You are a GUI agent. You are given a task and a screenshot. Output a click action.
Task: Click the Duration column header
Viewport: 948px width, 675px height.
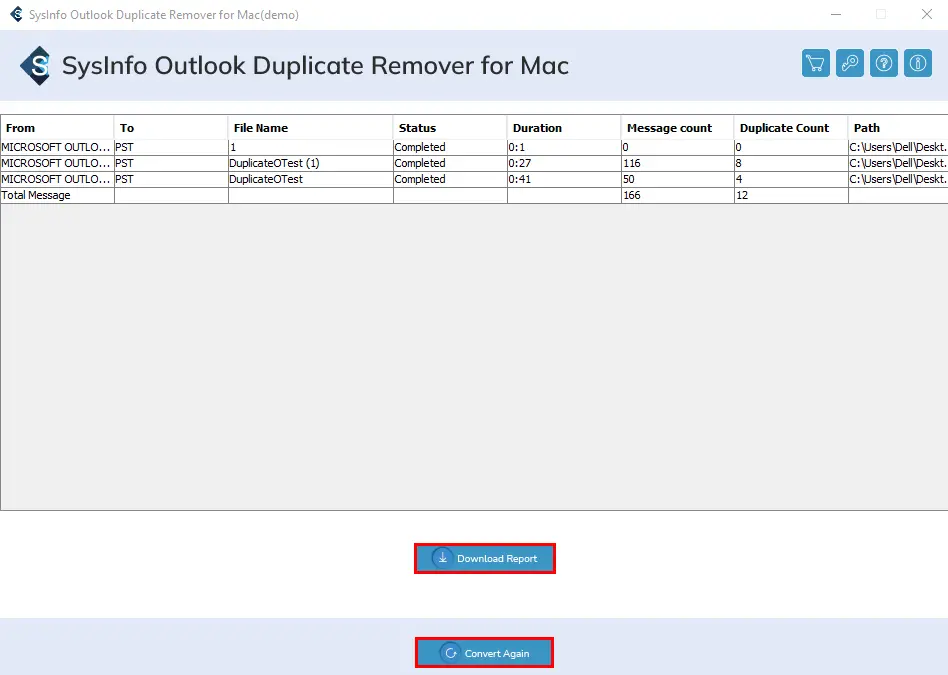(x=564, y=128)
